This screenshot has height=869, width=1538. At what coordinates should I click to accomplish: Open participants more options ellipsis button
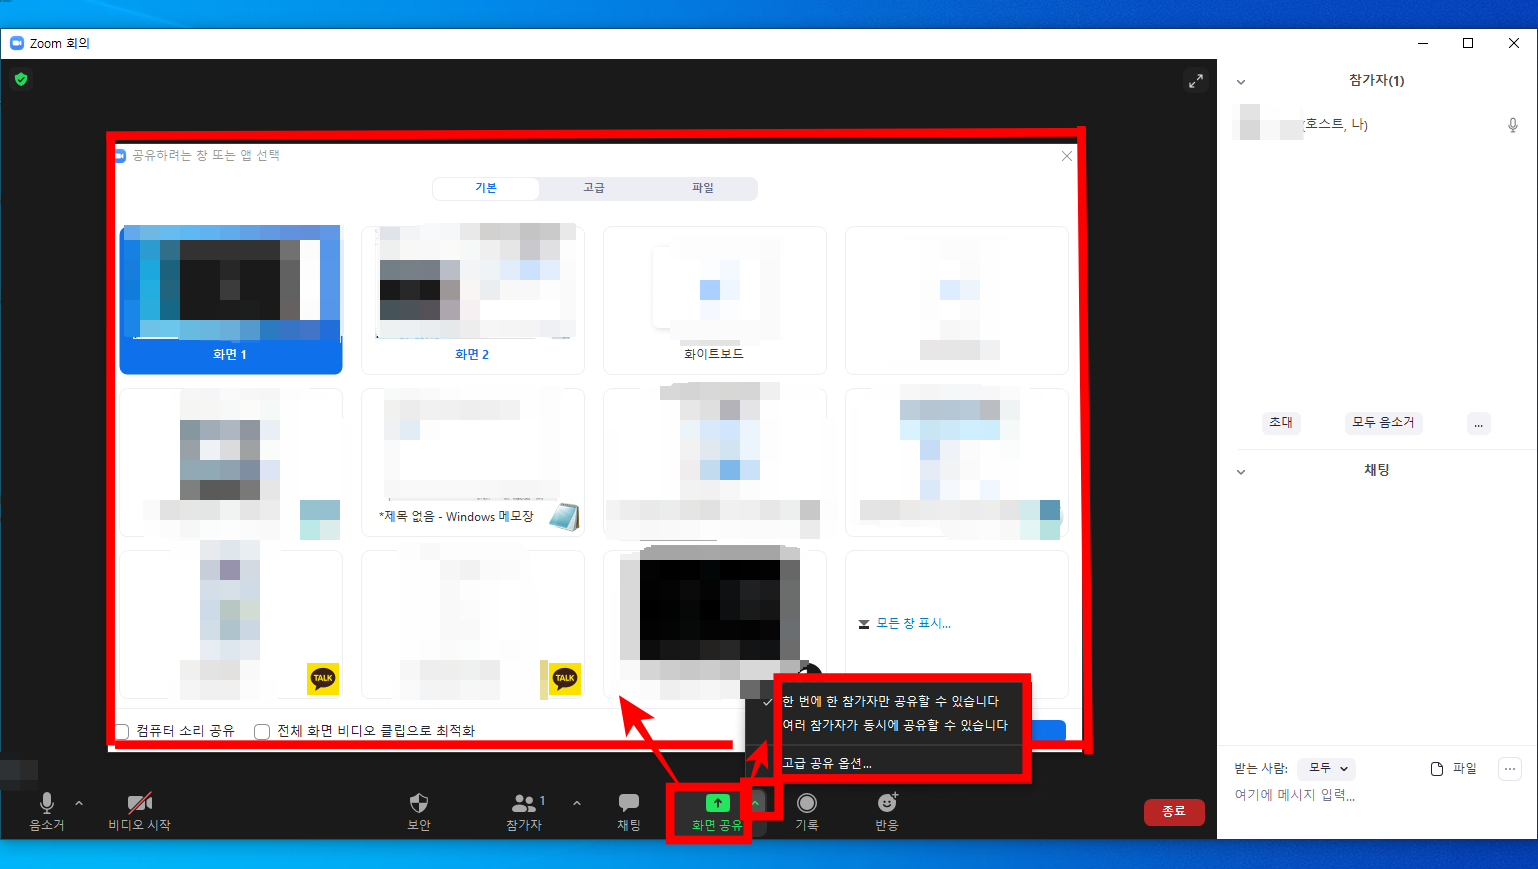[1478, 423]
